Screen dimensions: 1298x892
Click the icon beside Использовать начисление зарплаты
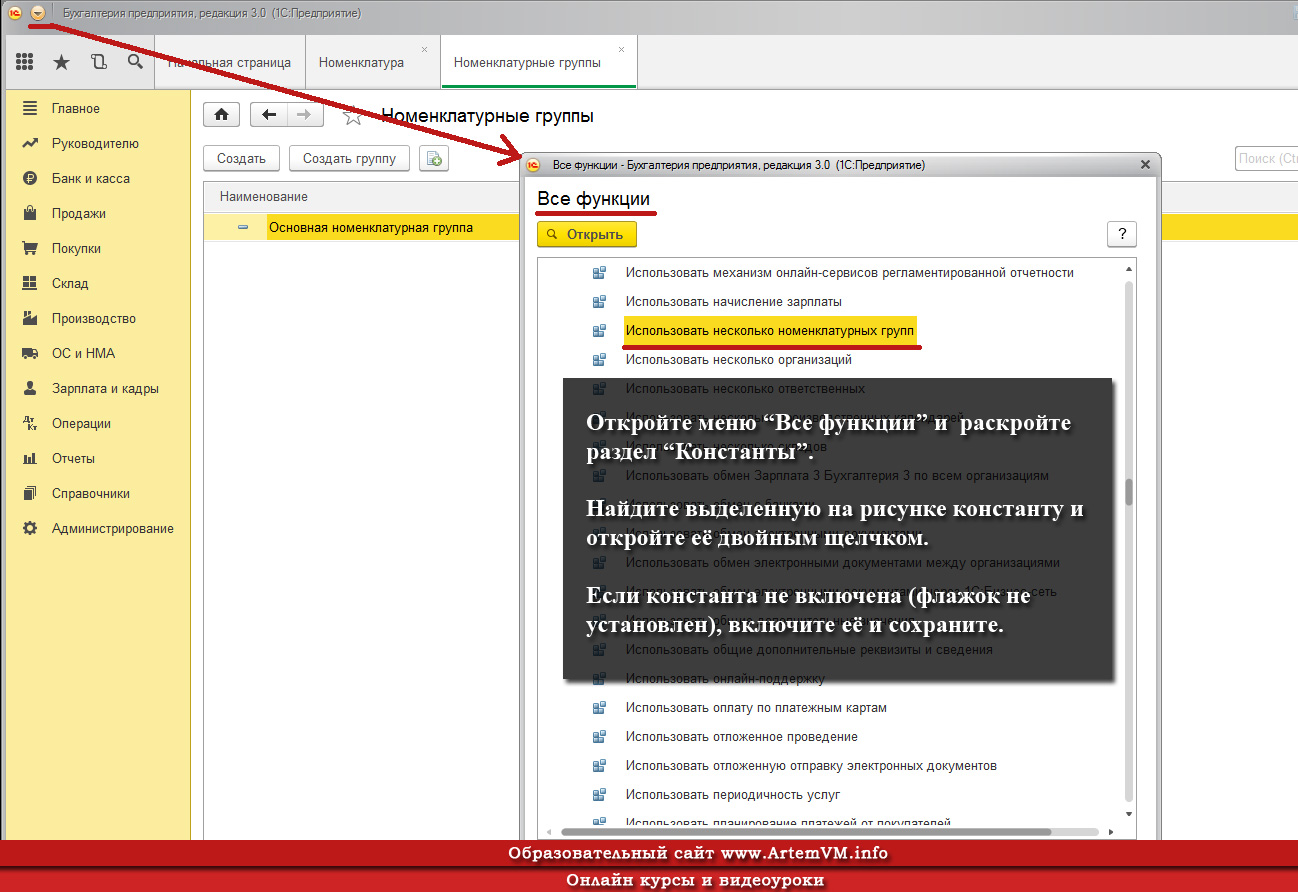point(599,301)
